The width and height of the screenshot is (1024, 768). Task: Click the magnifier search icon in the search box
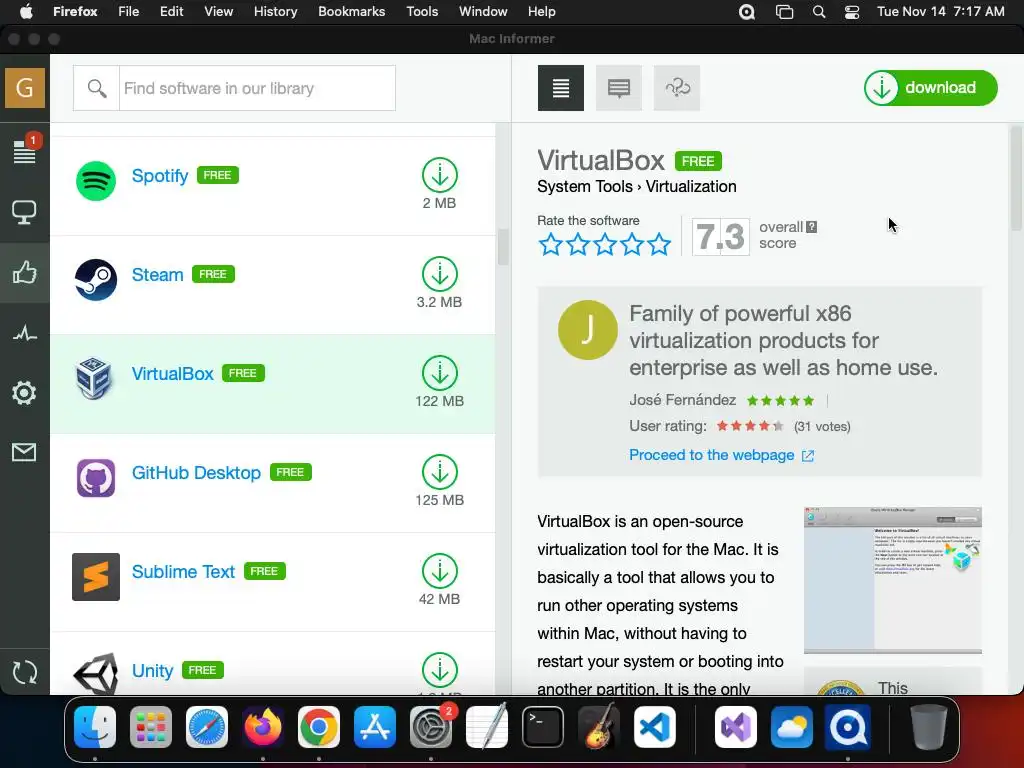[x=97, y=88]
